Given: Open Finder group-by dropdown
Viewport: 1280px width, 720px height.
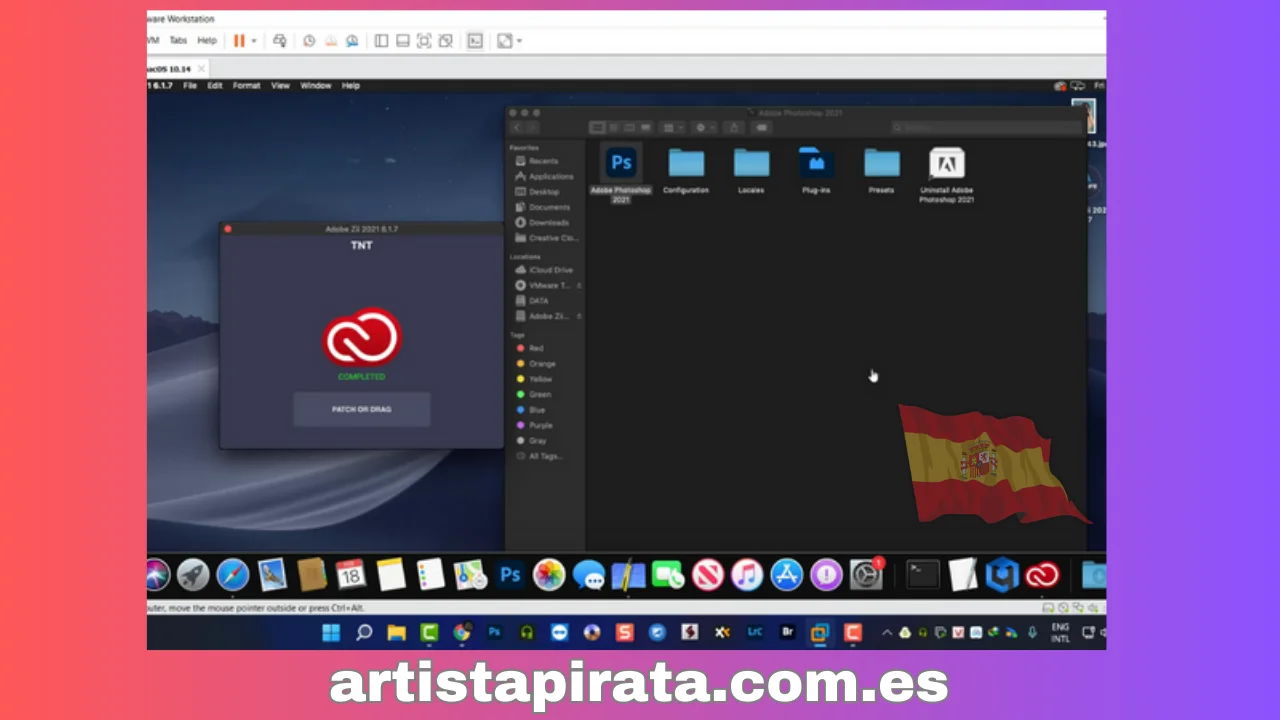Looking at the screenshot, I should (x=672, y=128).
